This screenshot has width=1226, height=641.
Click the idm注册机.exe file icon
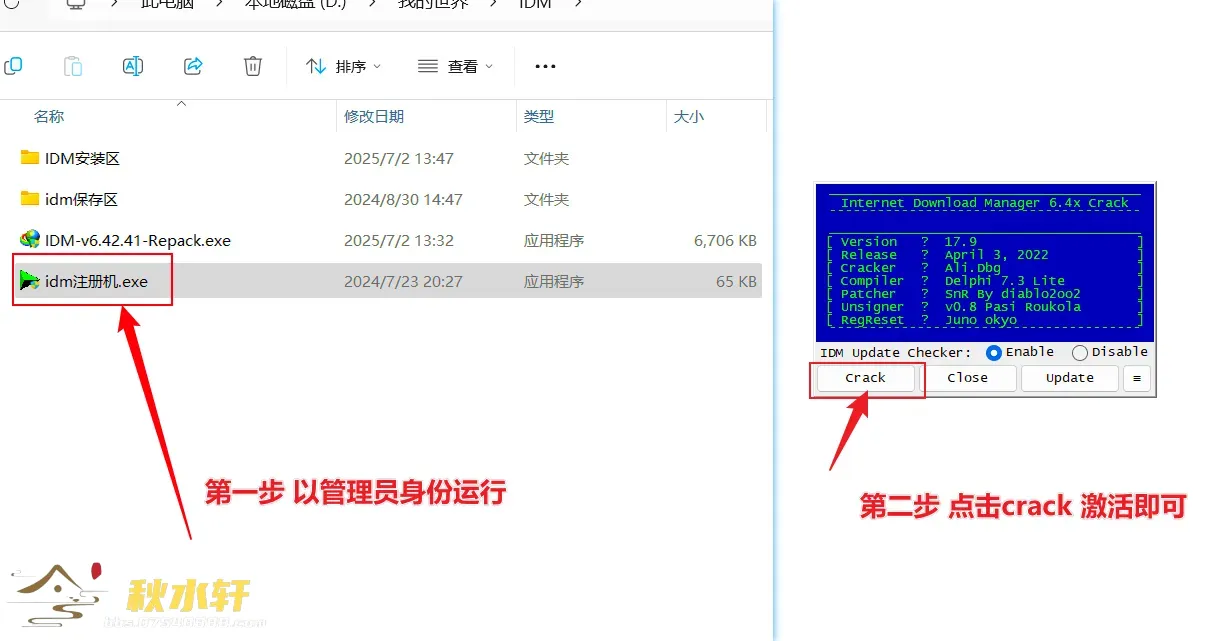[x=29, y=281]
